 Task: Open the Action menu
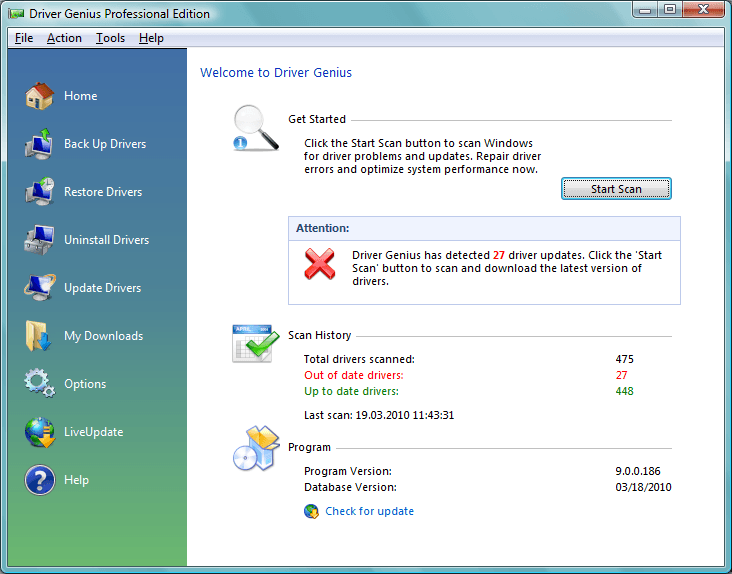(x=64, y=38)
